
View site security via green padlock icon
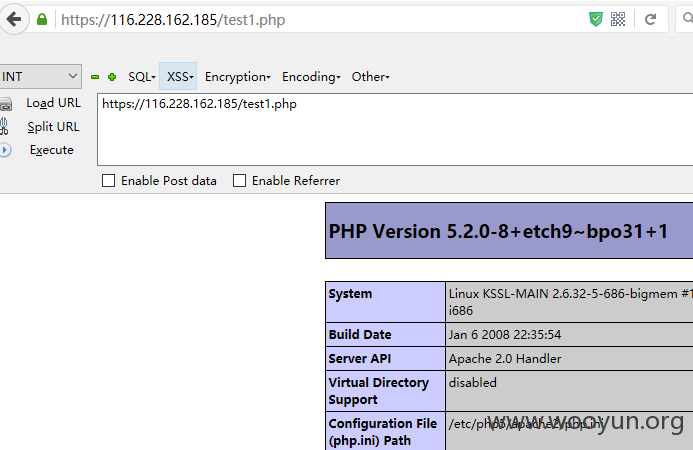[42, 19]
